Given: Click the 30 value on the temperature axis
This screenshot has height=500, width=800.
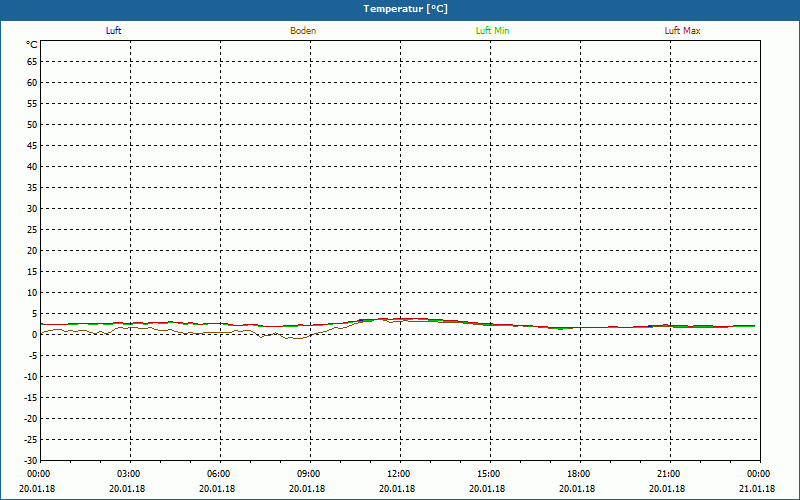Looking at the screenshot, I should tap(32, 209).
